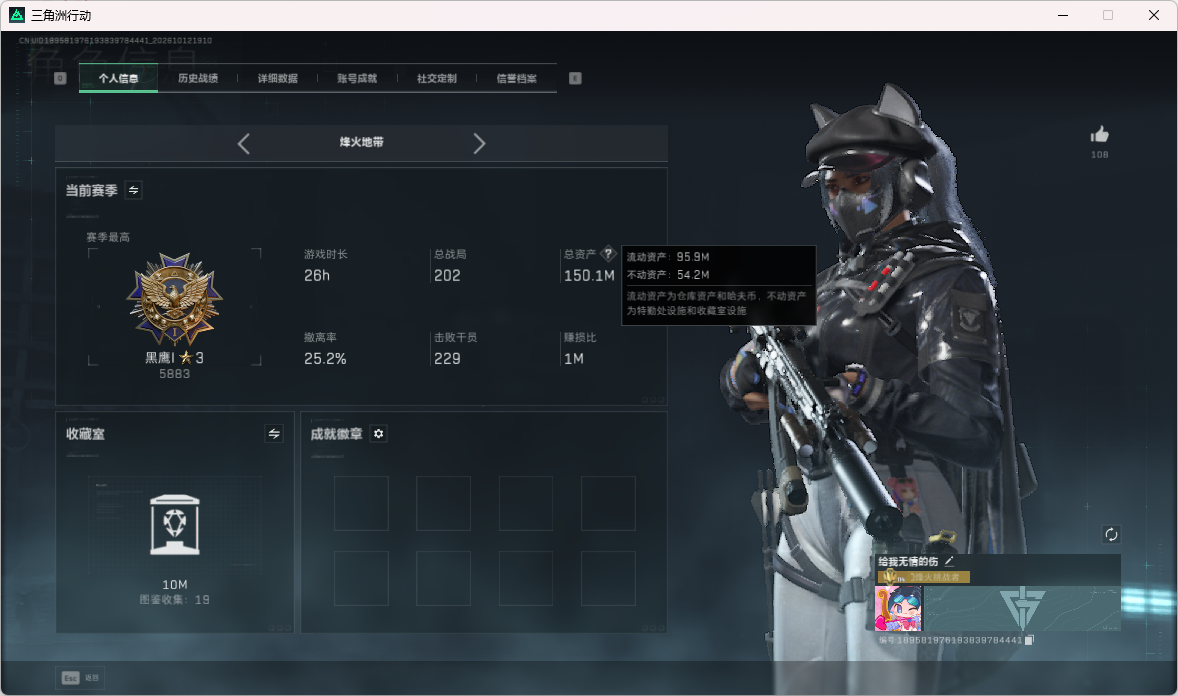The width and height of the screenshot is (1178, 696).
Task: Click the 撤离率 value 25.2%
Action: [x=325, y=359]
